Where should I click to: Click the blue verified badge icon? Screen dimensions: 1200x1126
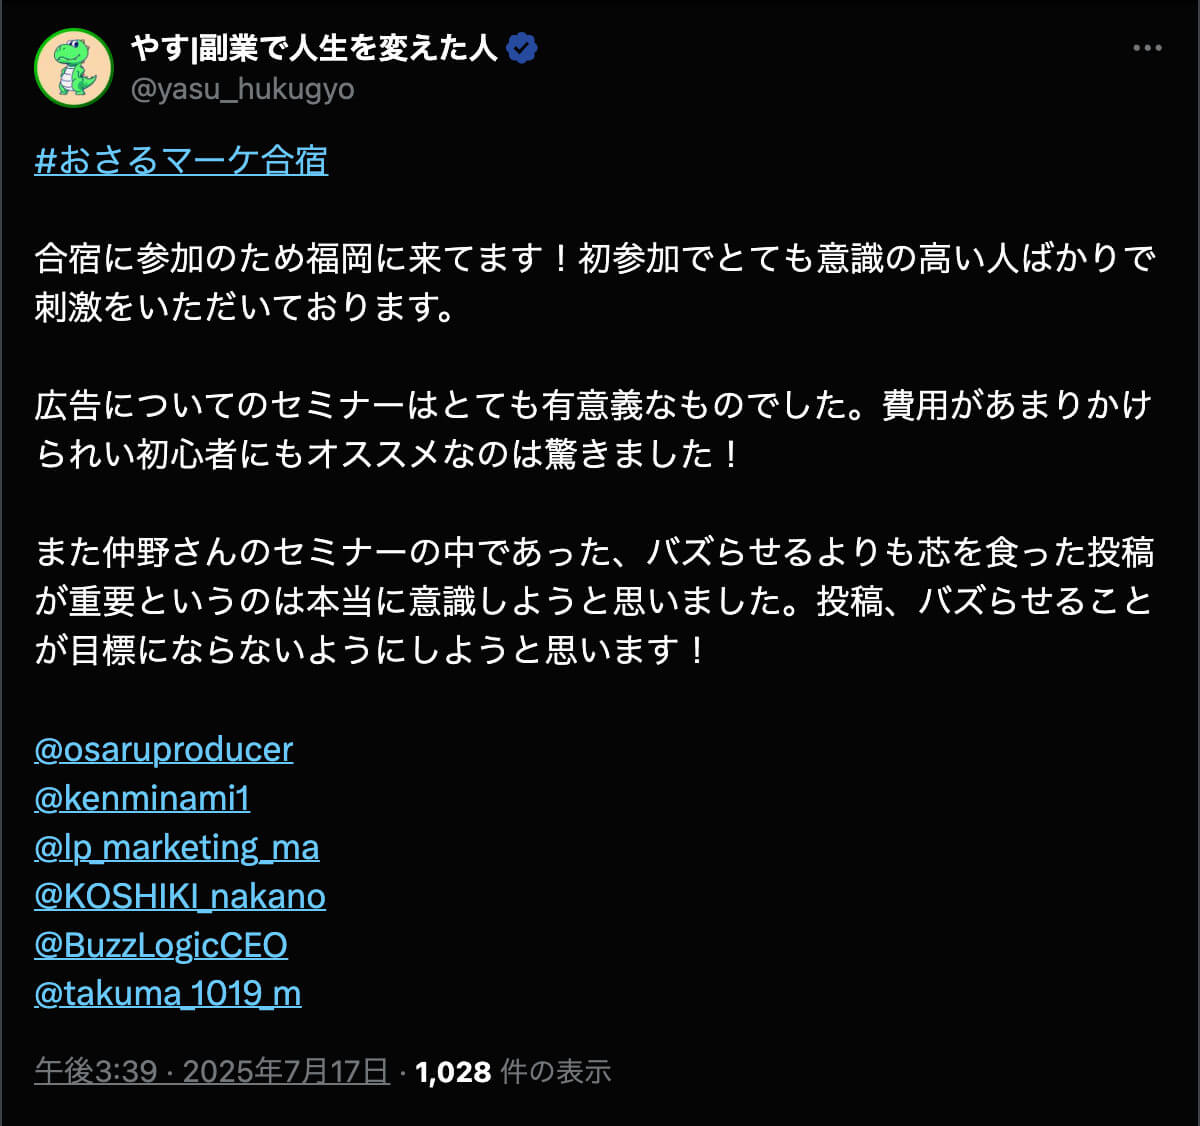coord(522,48)
